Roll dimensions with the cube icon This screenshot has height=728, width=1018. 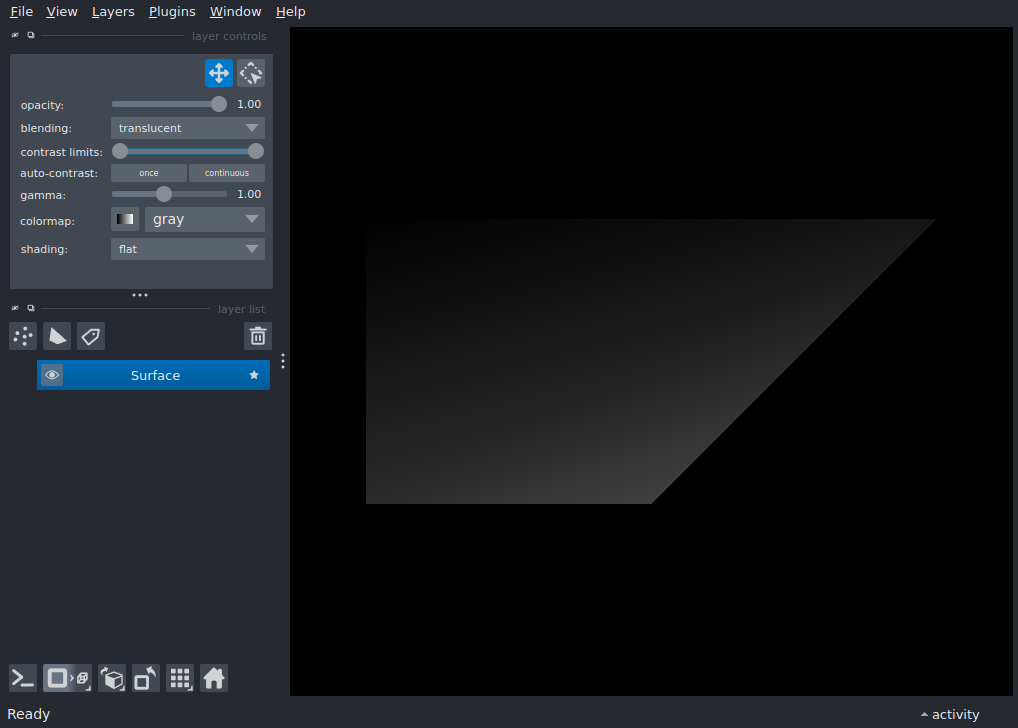point(112,678)
